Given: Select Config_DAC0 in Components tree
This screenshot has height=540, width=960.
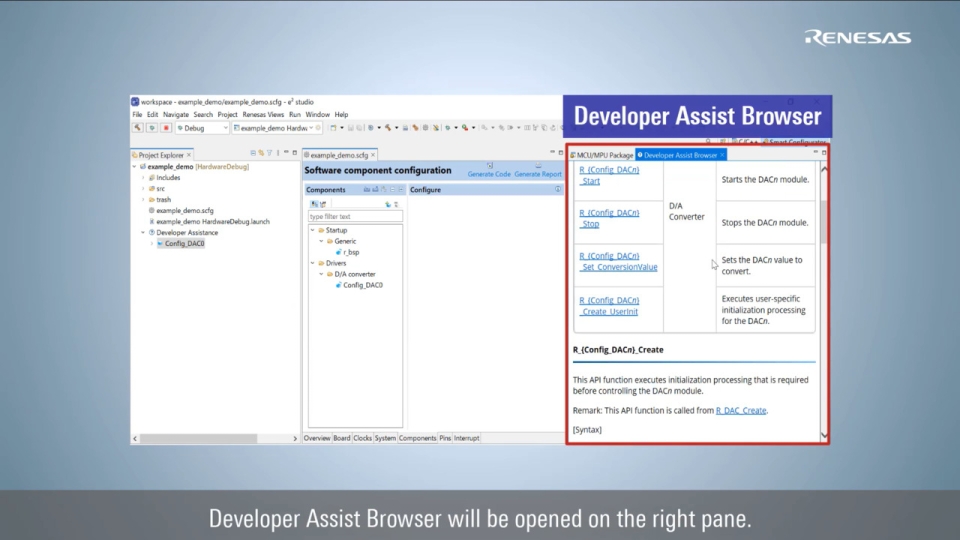Looking at the screenshot, I should click(362, 285).
